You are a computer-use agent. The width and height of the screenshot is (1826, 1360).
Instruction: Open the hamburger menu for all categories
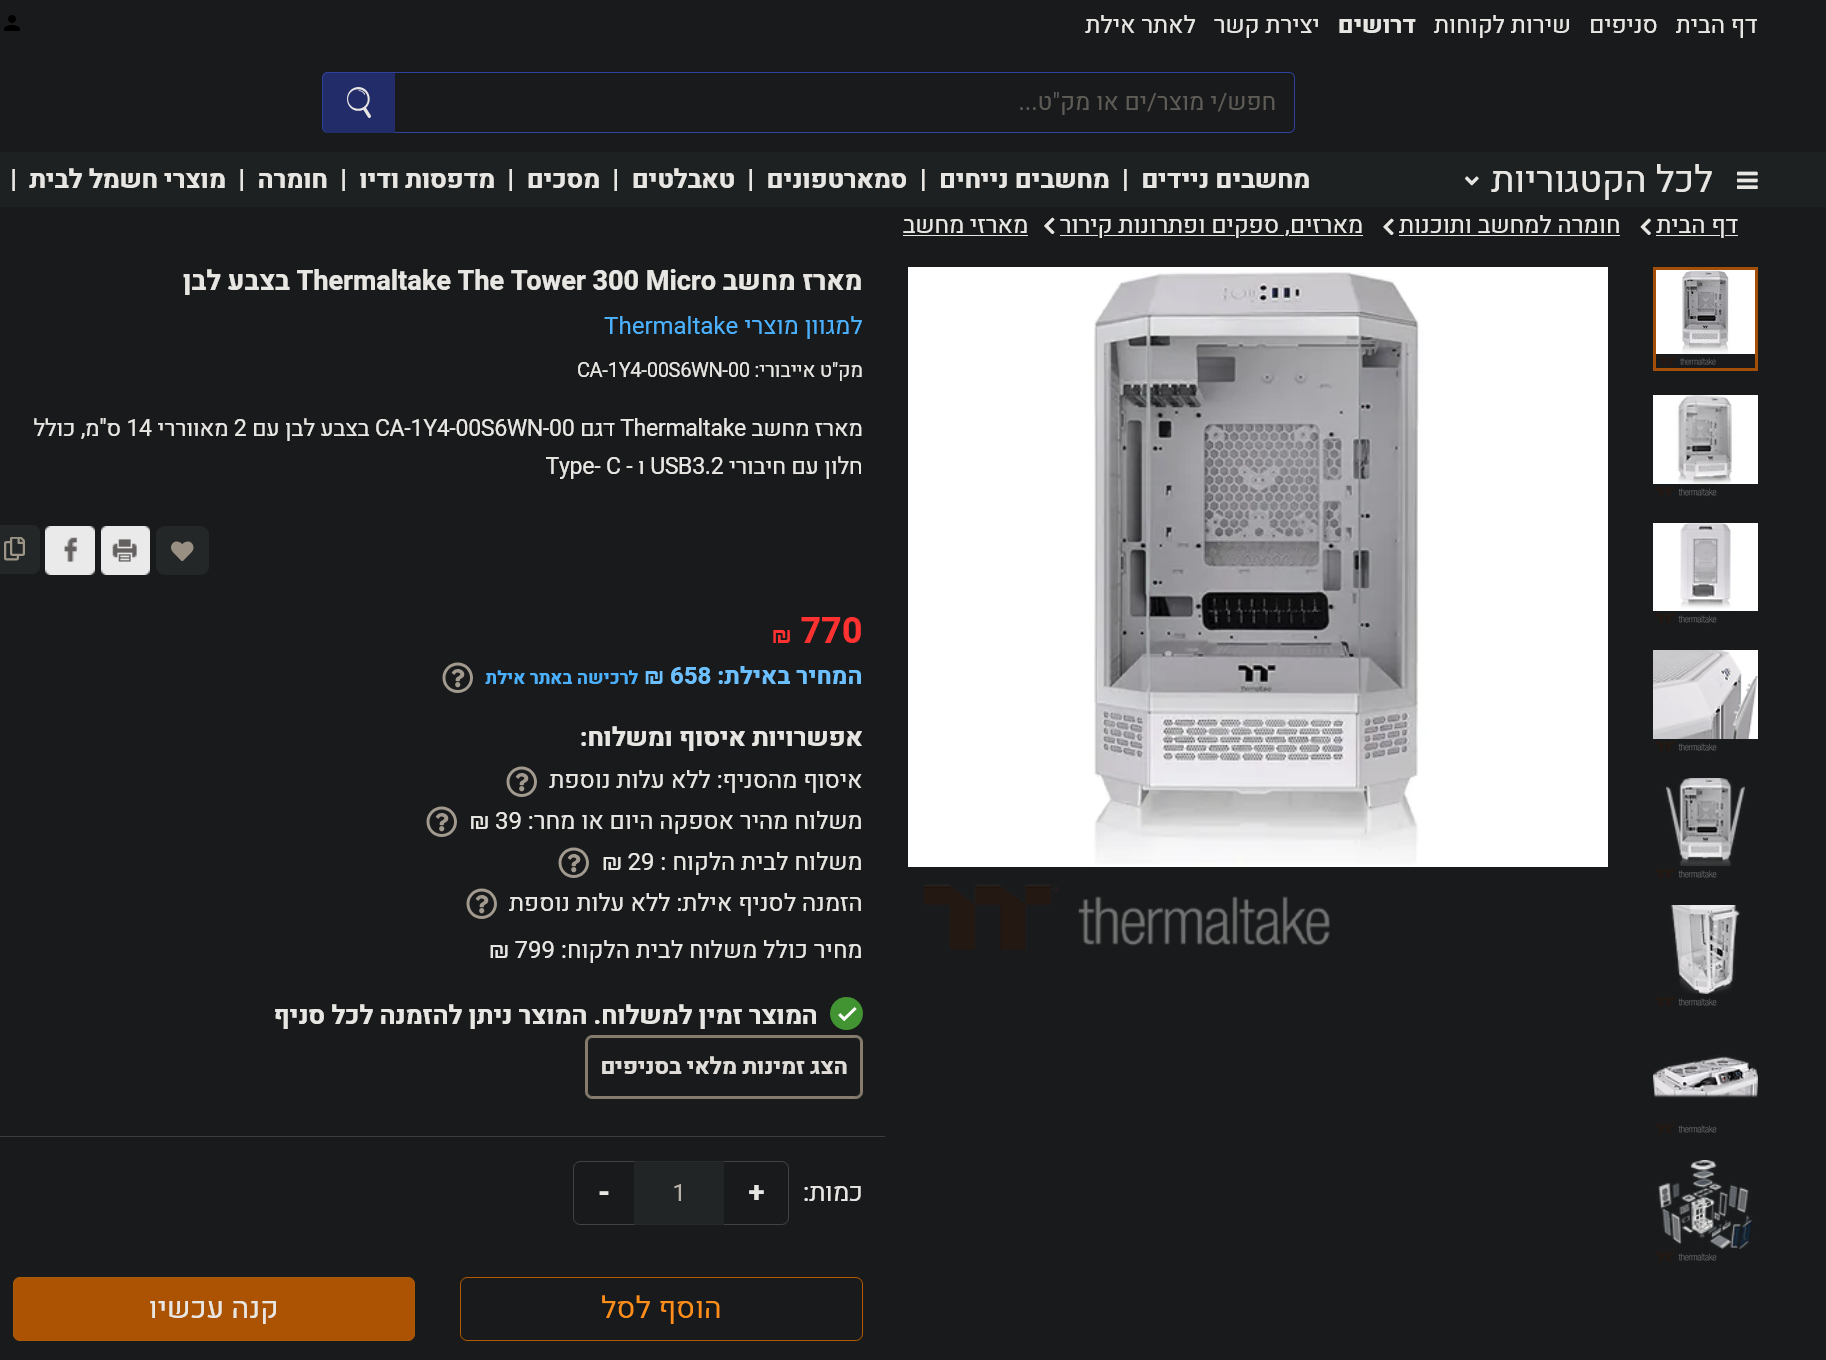click(1747, 180)
